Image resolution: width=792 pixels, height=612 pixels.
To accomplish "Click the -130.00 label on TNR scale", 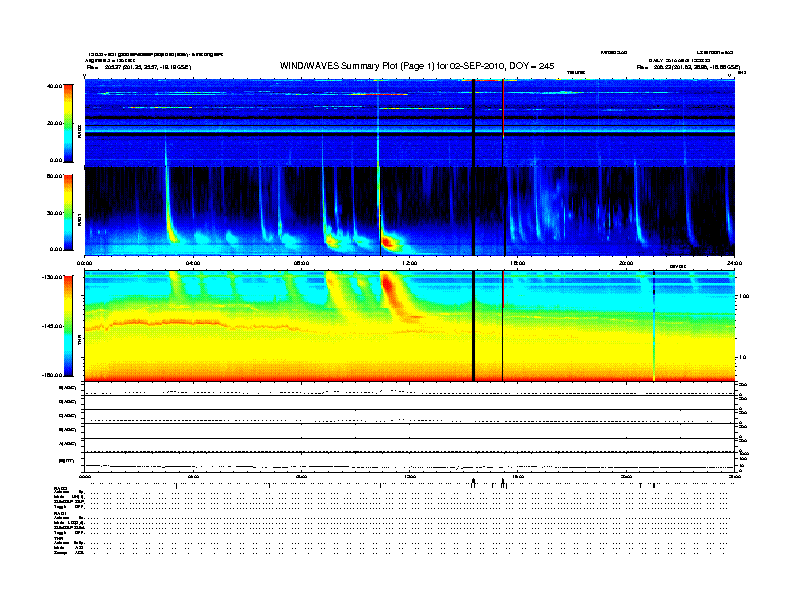I will [53, 277].
